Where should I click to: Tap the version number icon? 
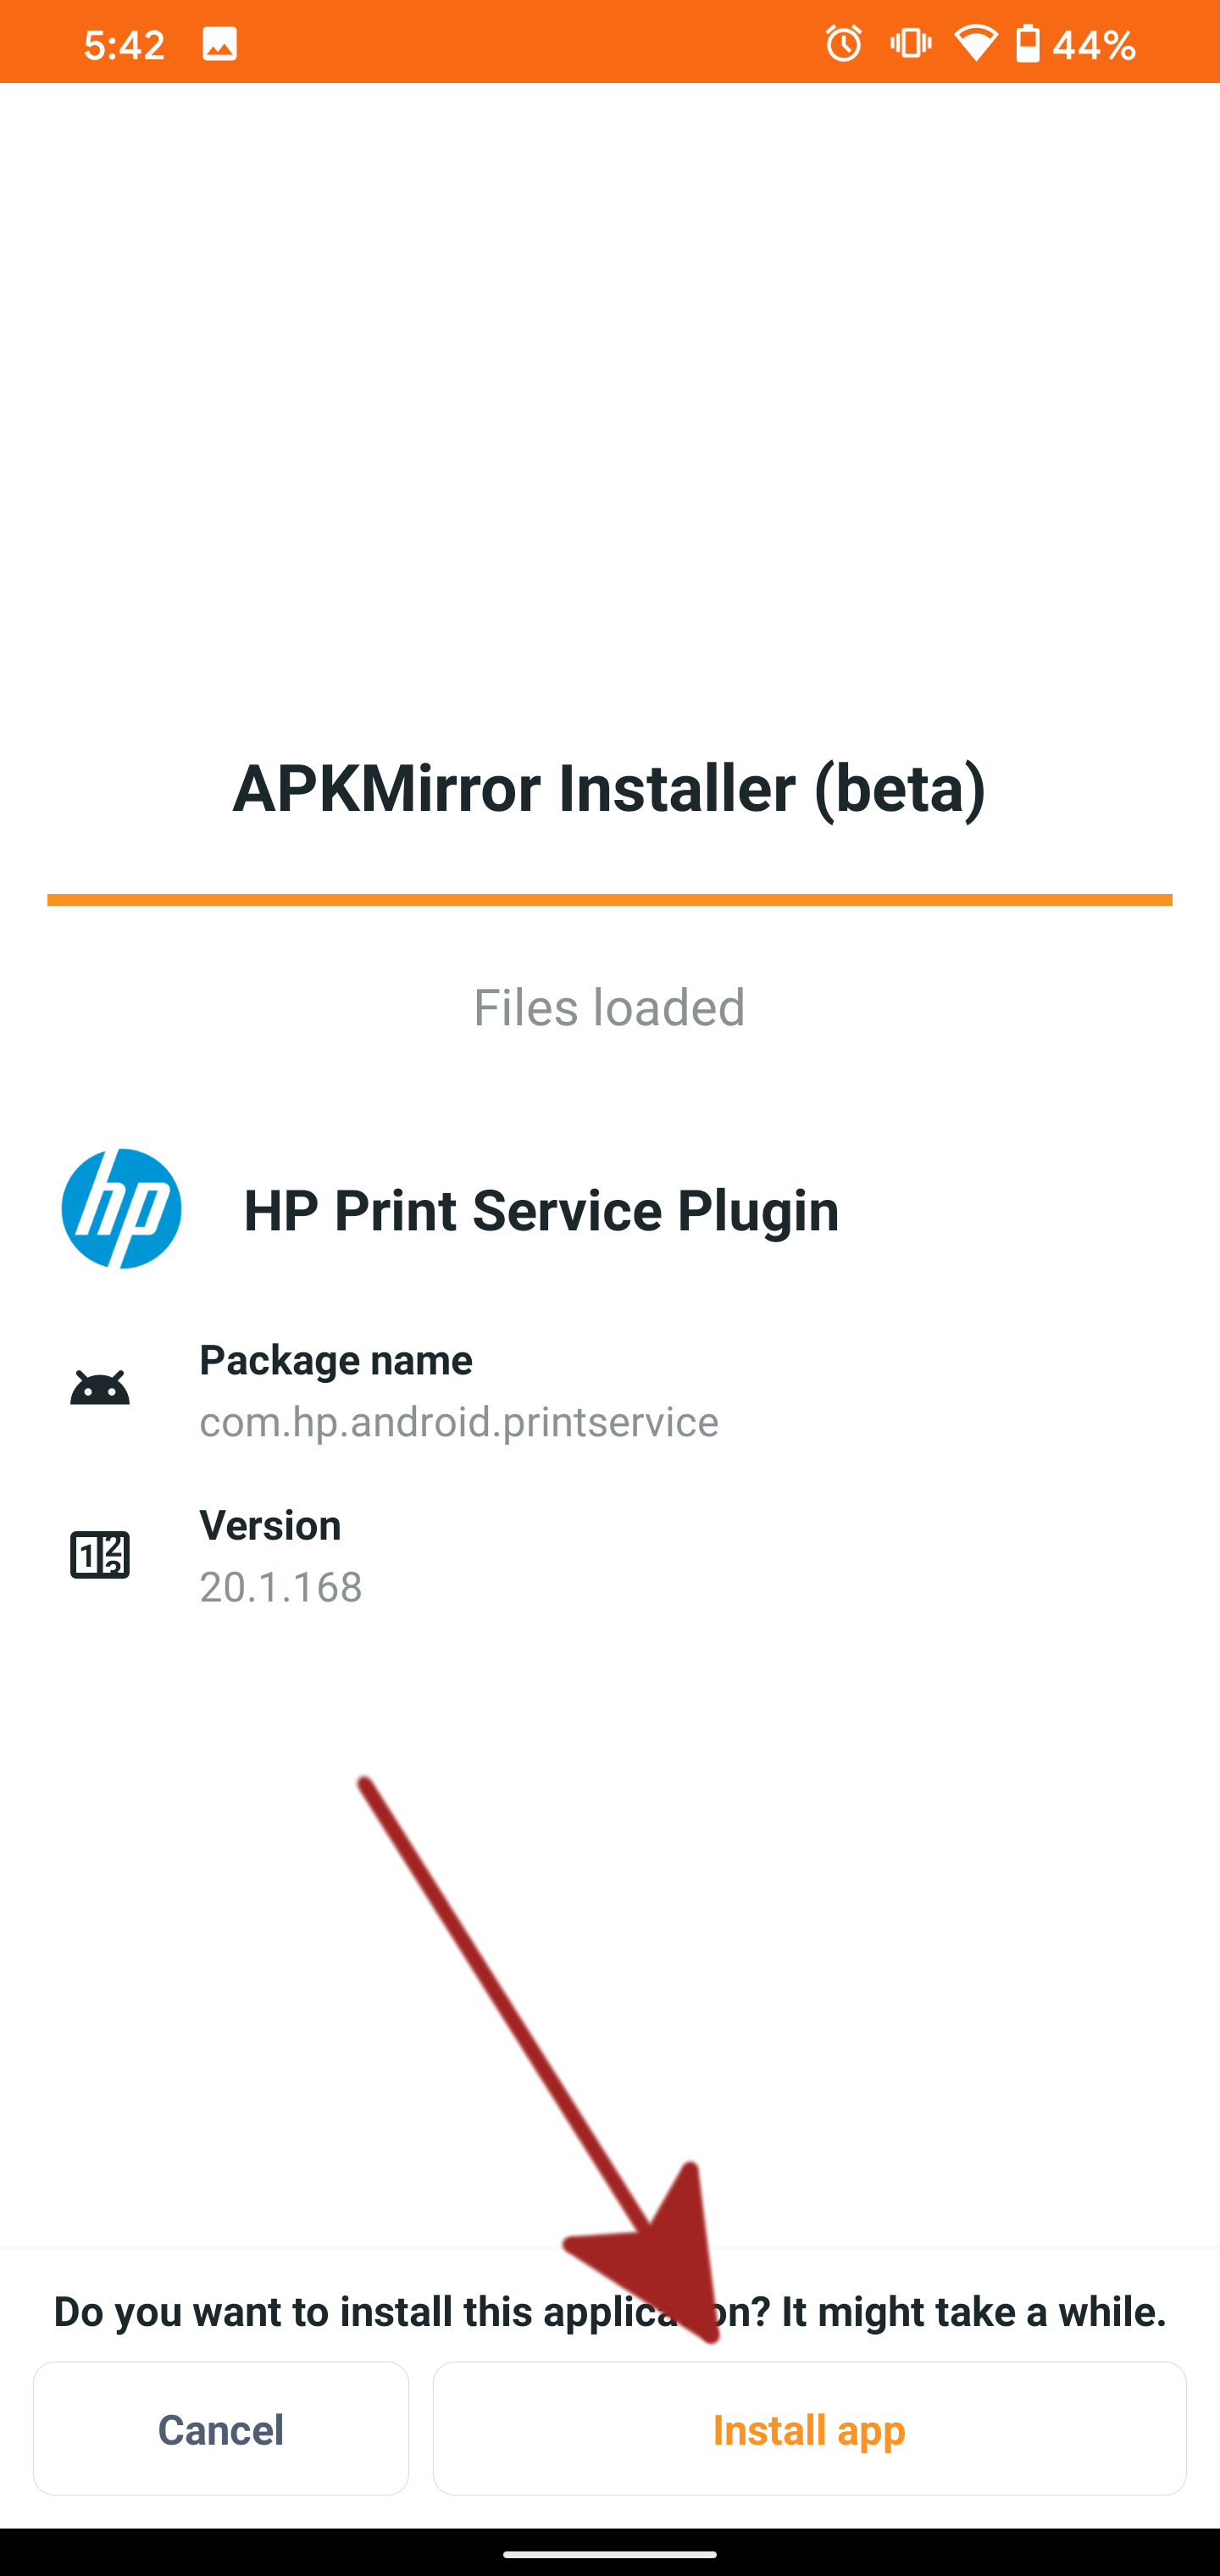[100, 1555]
